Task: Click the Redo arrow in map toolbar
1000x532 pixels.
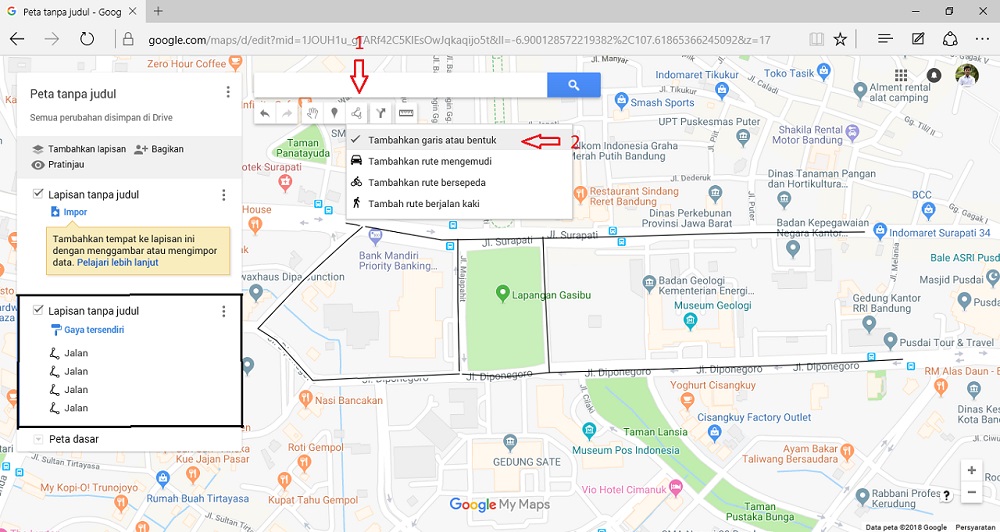Action: point(288,114)
